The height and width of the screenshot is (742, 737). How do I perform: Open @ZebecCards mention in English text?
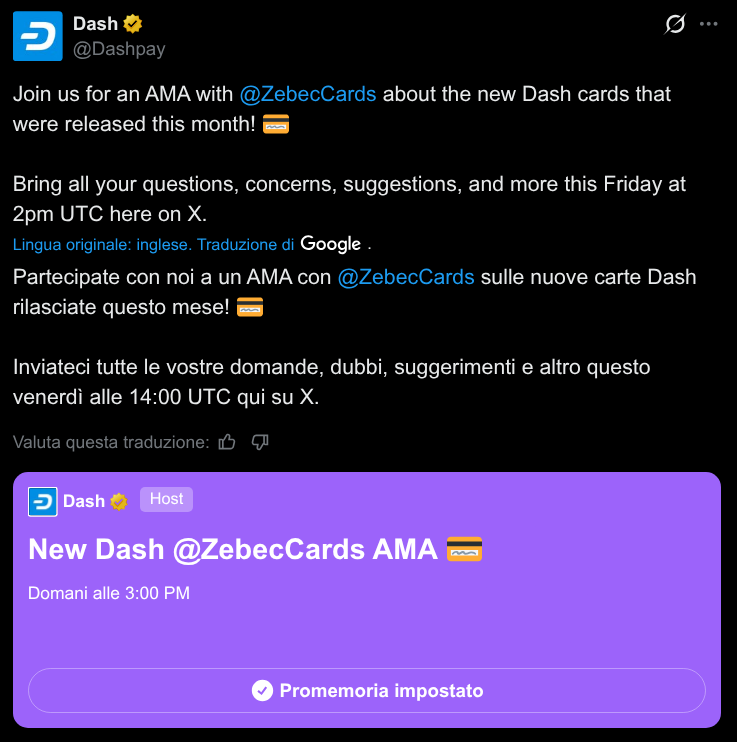(308, 94)
